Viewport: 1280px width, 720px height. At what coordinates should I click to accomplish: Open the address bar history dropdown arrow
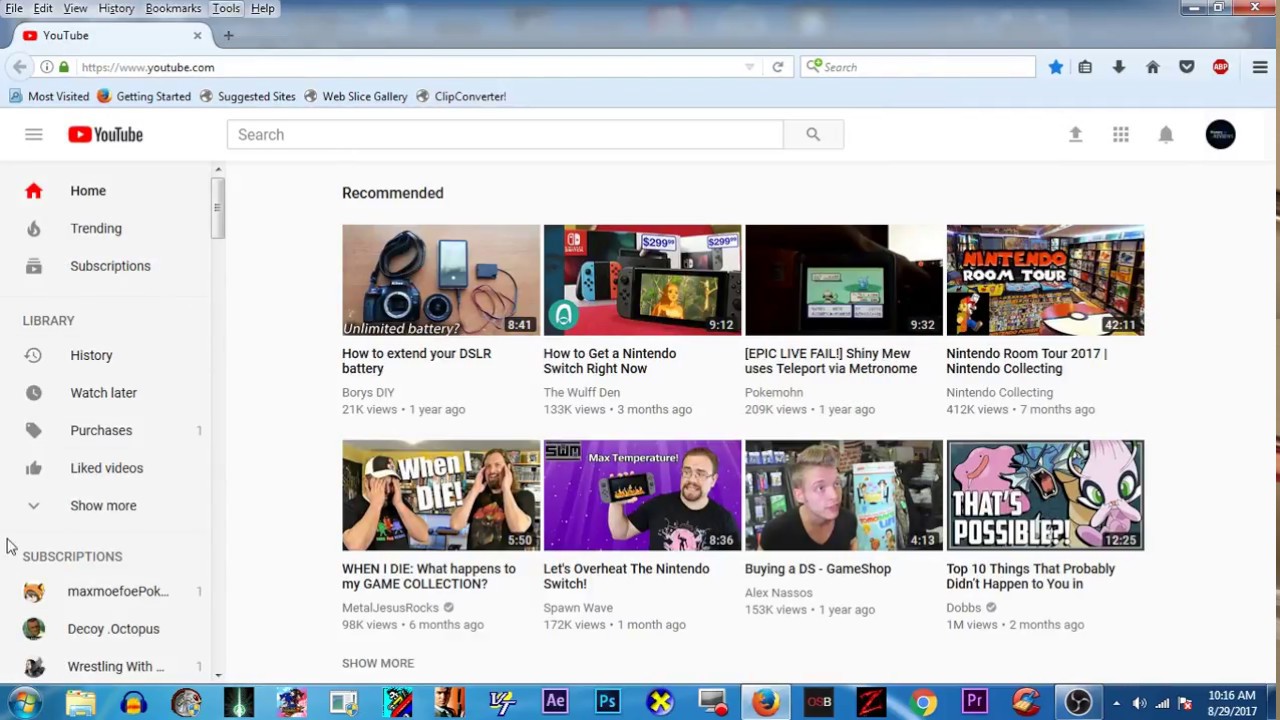[749, 67]
